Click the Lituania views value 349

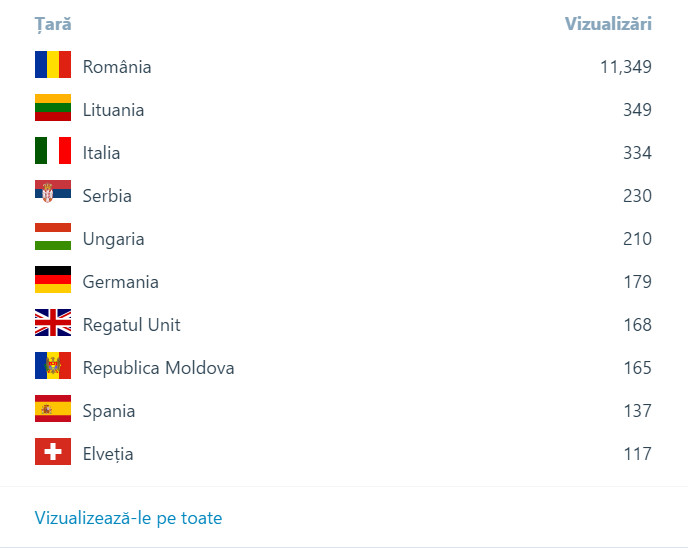(637, 110)
